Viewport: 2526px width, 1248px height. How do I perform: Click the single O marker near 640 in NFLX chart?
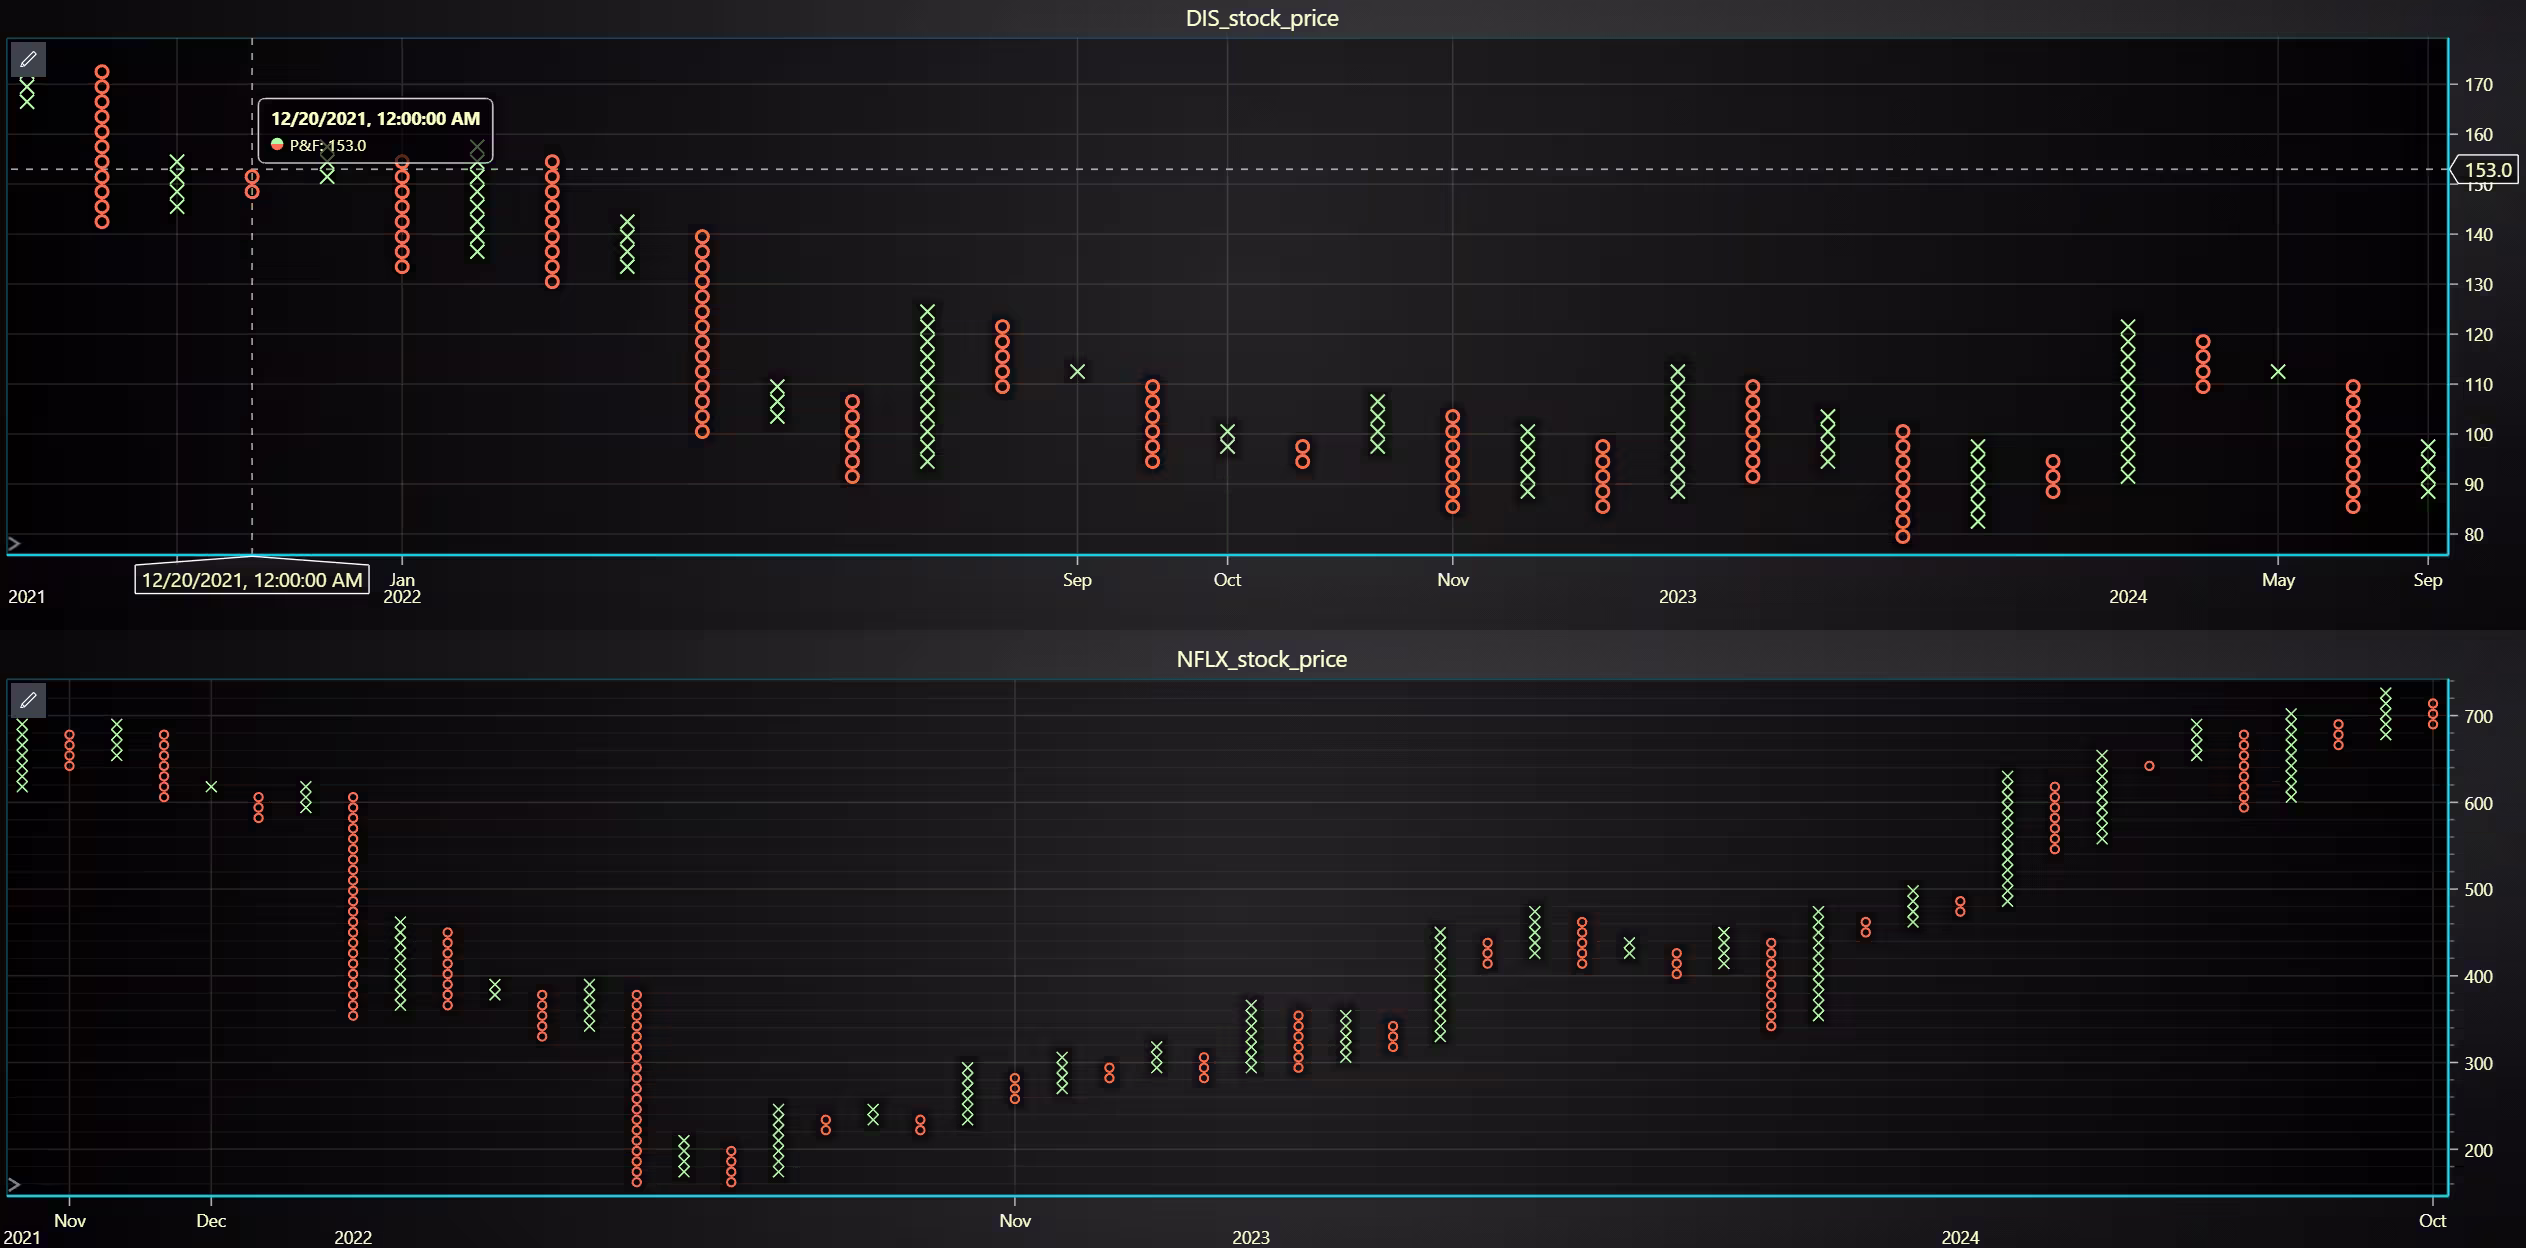point(2149,766)
